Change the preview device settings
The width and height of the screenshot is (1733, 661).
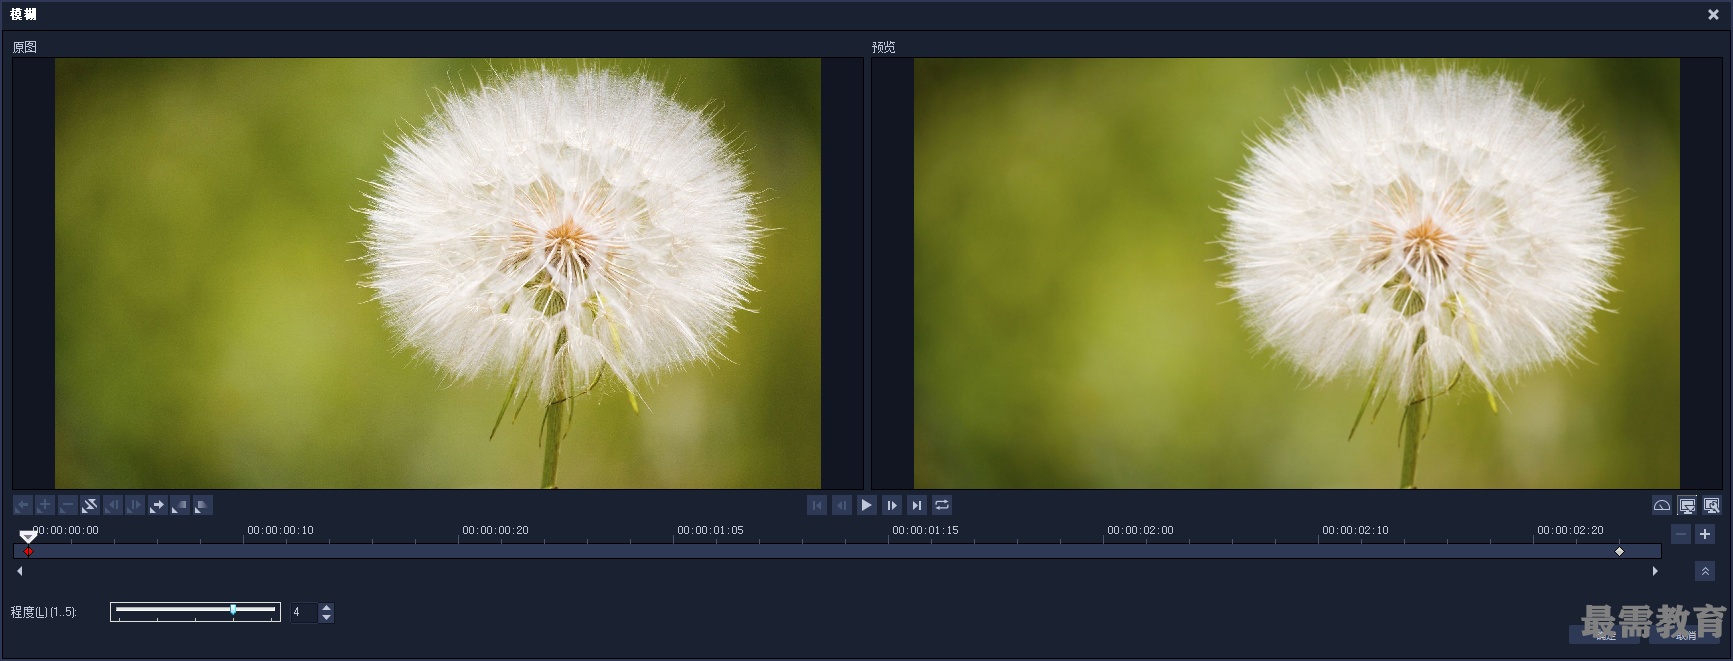click(1711, 506)
